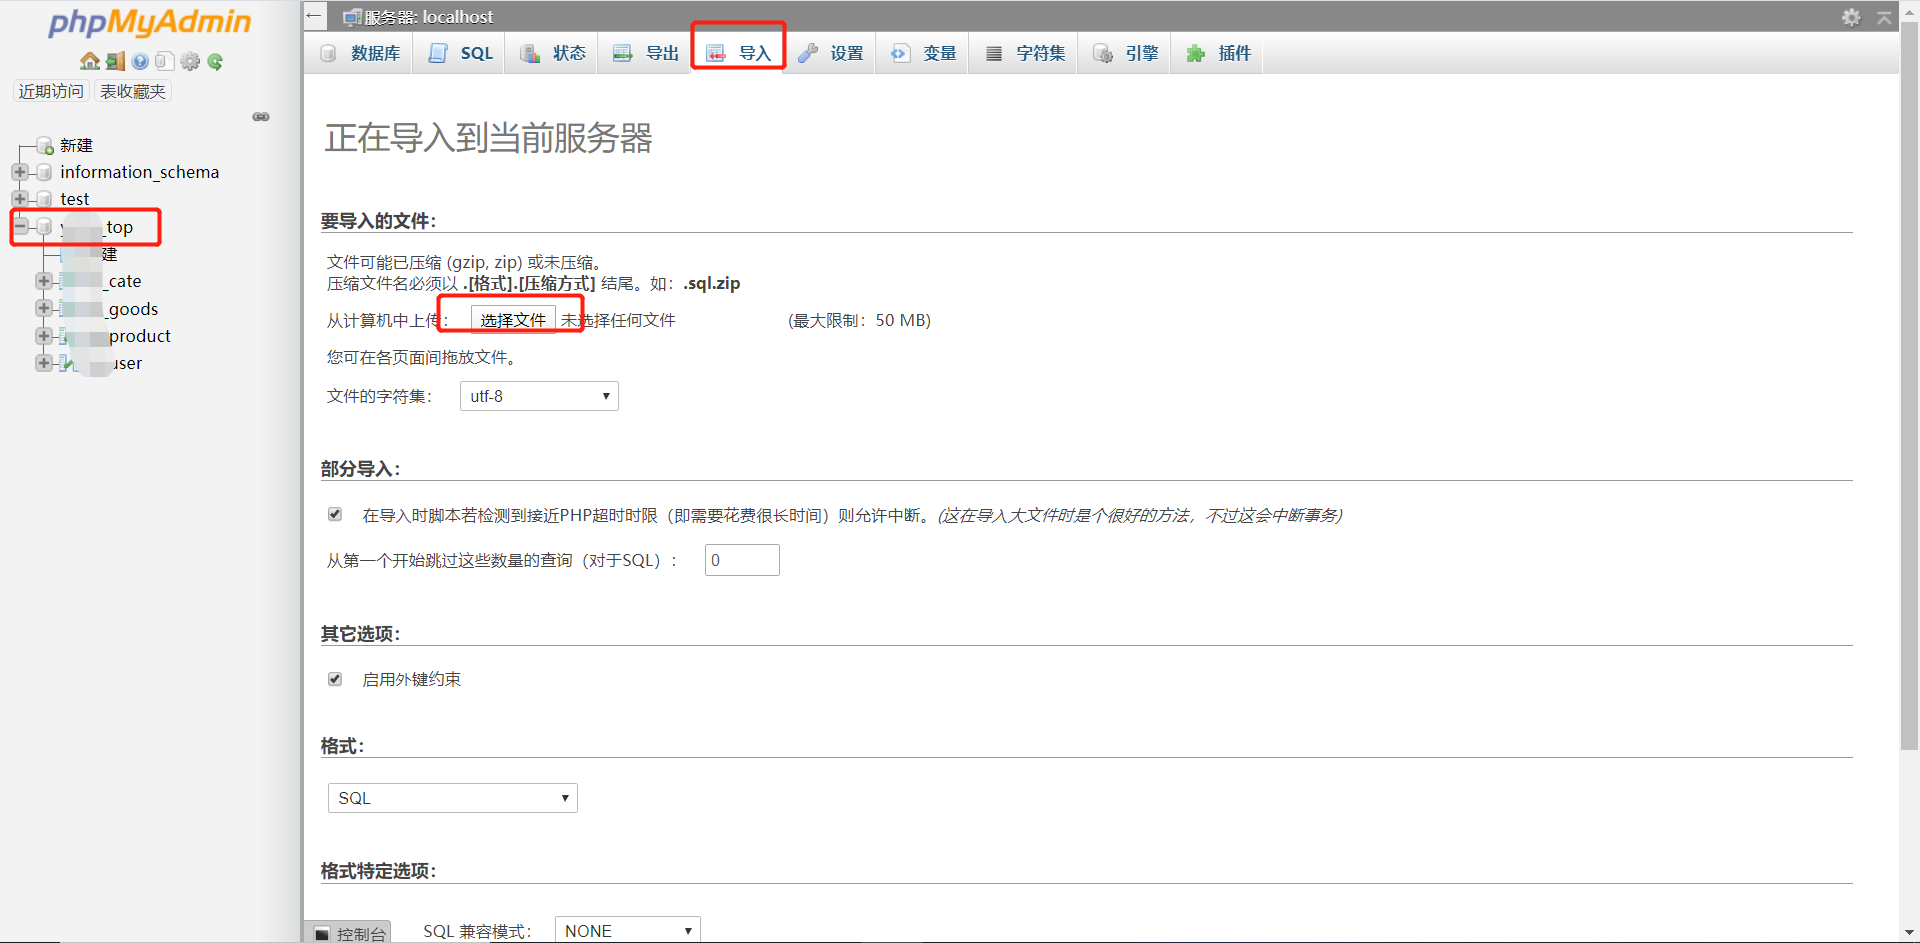This screenshot has width=1920, height=943.
Task: Collapse header using double-arrow icon top right
Action: tap(1884, 17)
